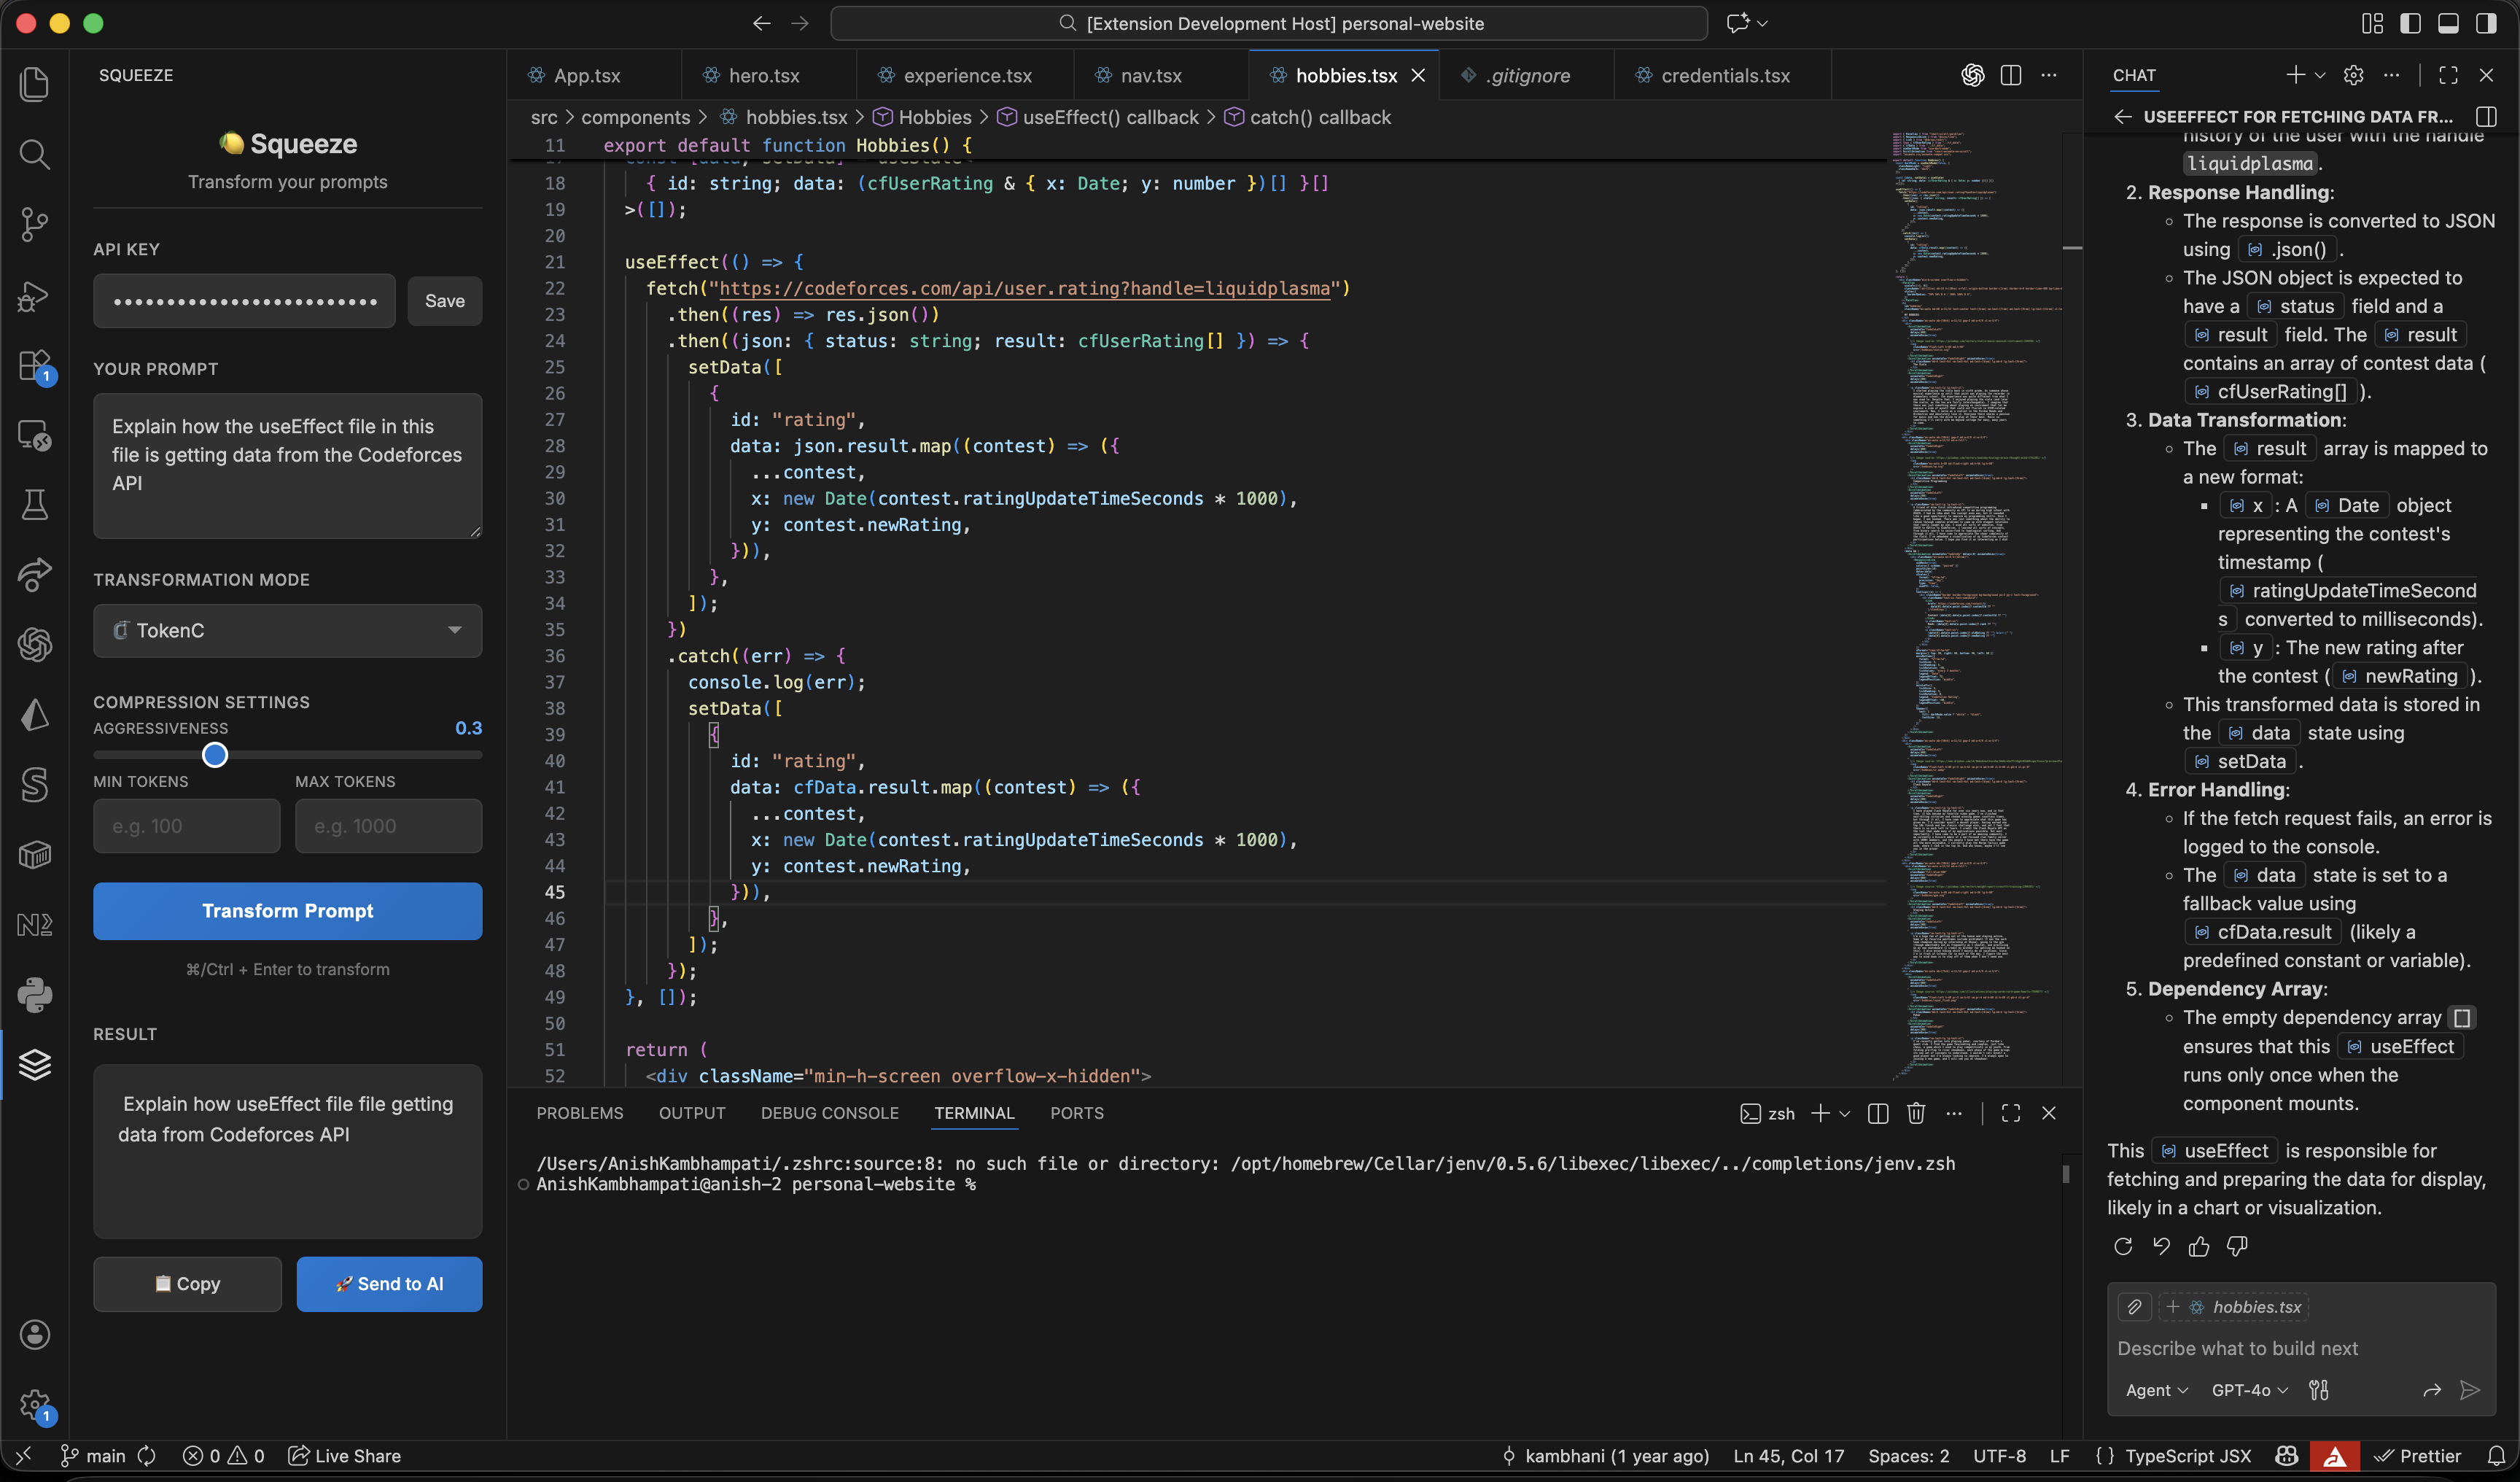Open the GPT-4o model picker dropdown

(x=2249, y=1390)
